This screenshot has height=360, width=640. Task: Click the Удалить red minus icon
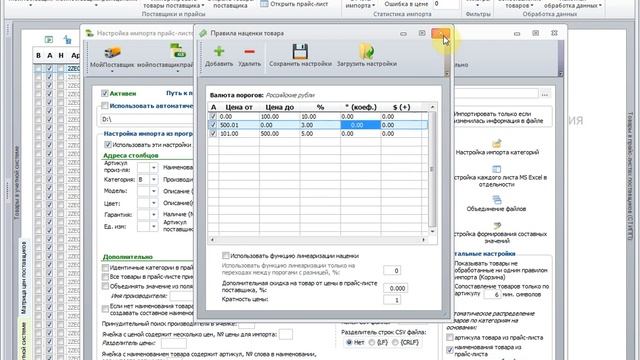point(249,51)
